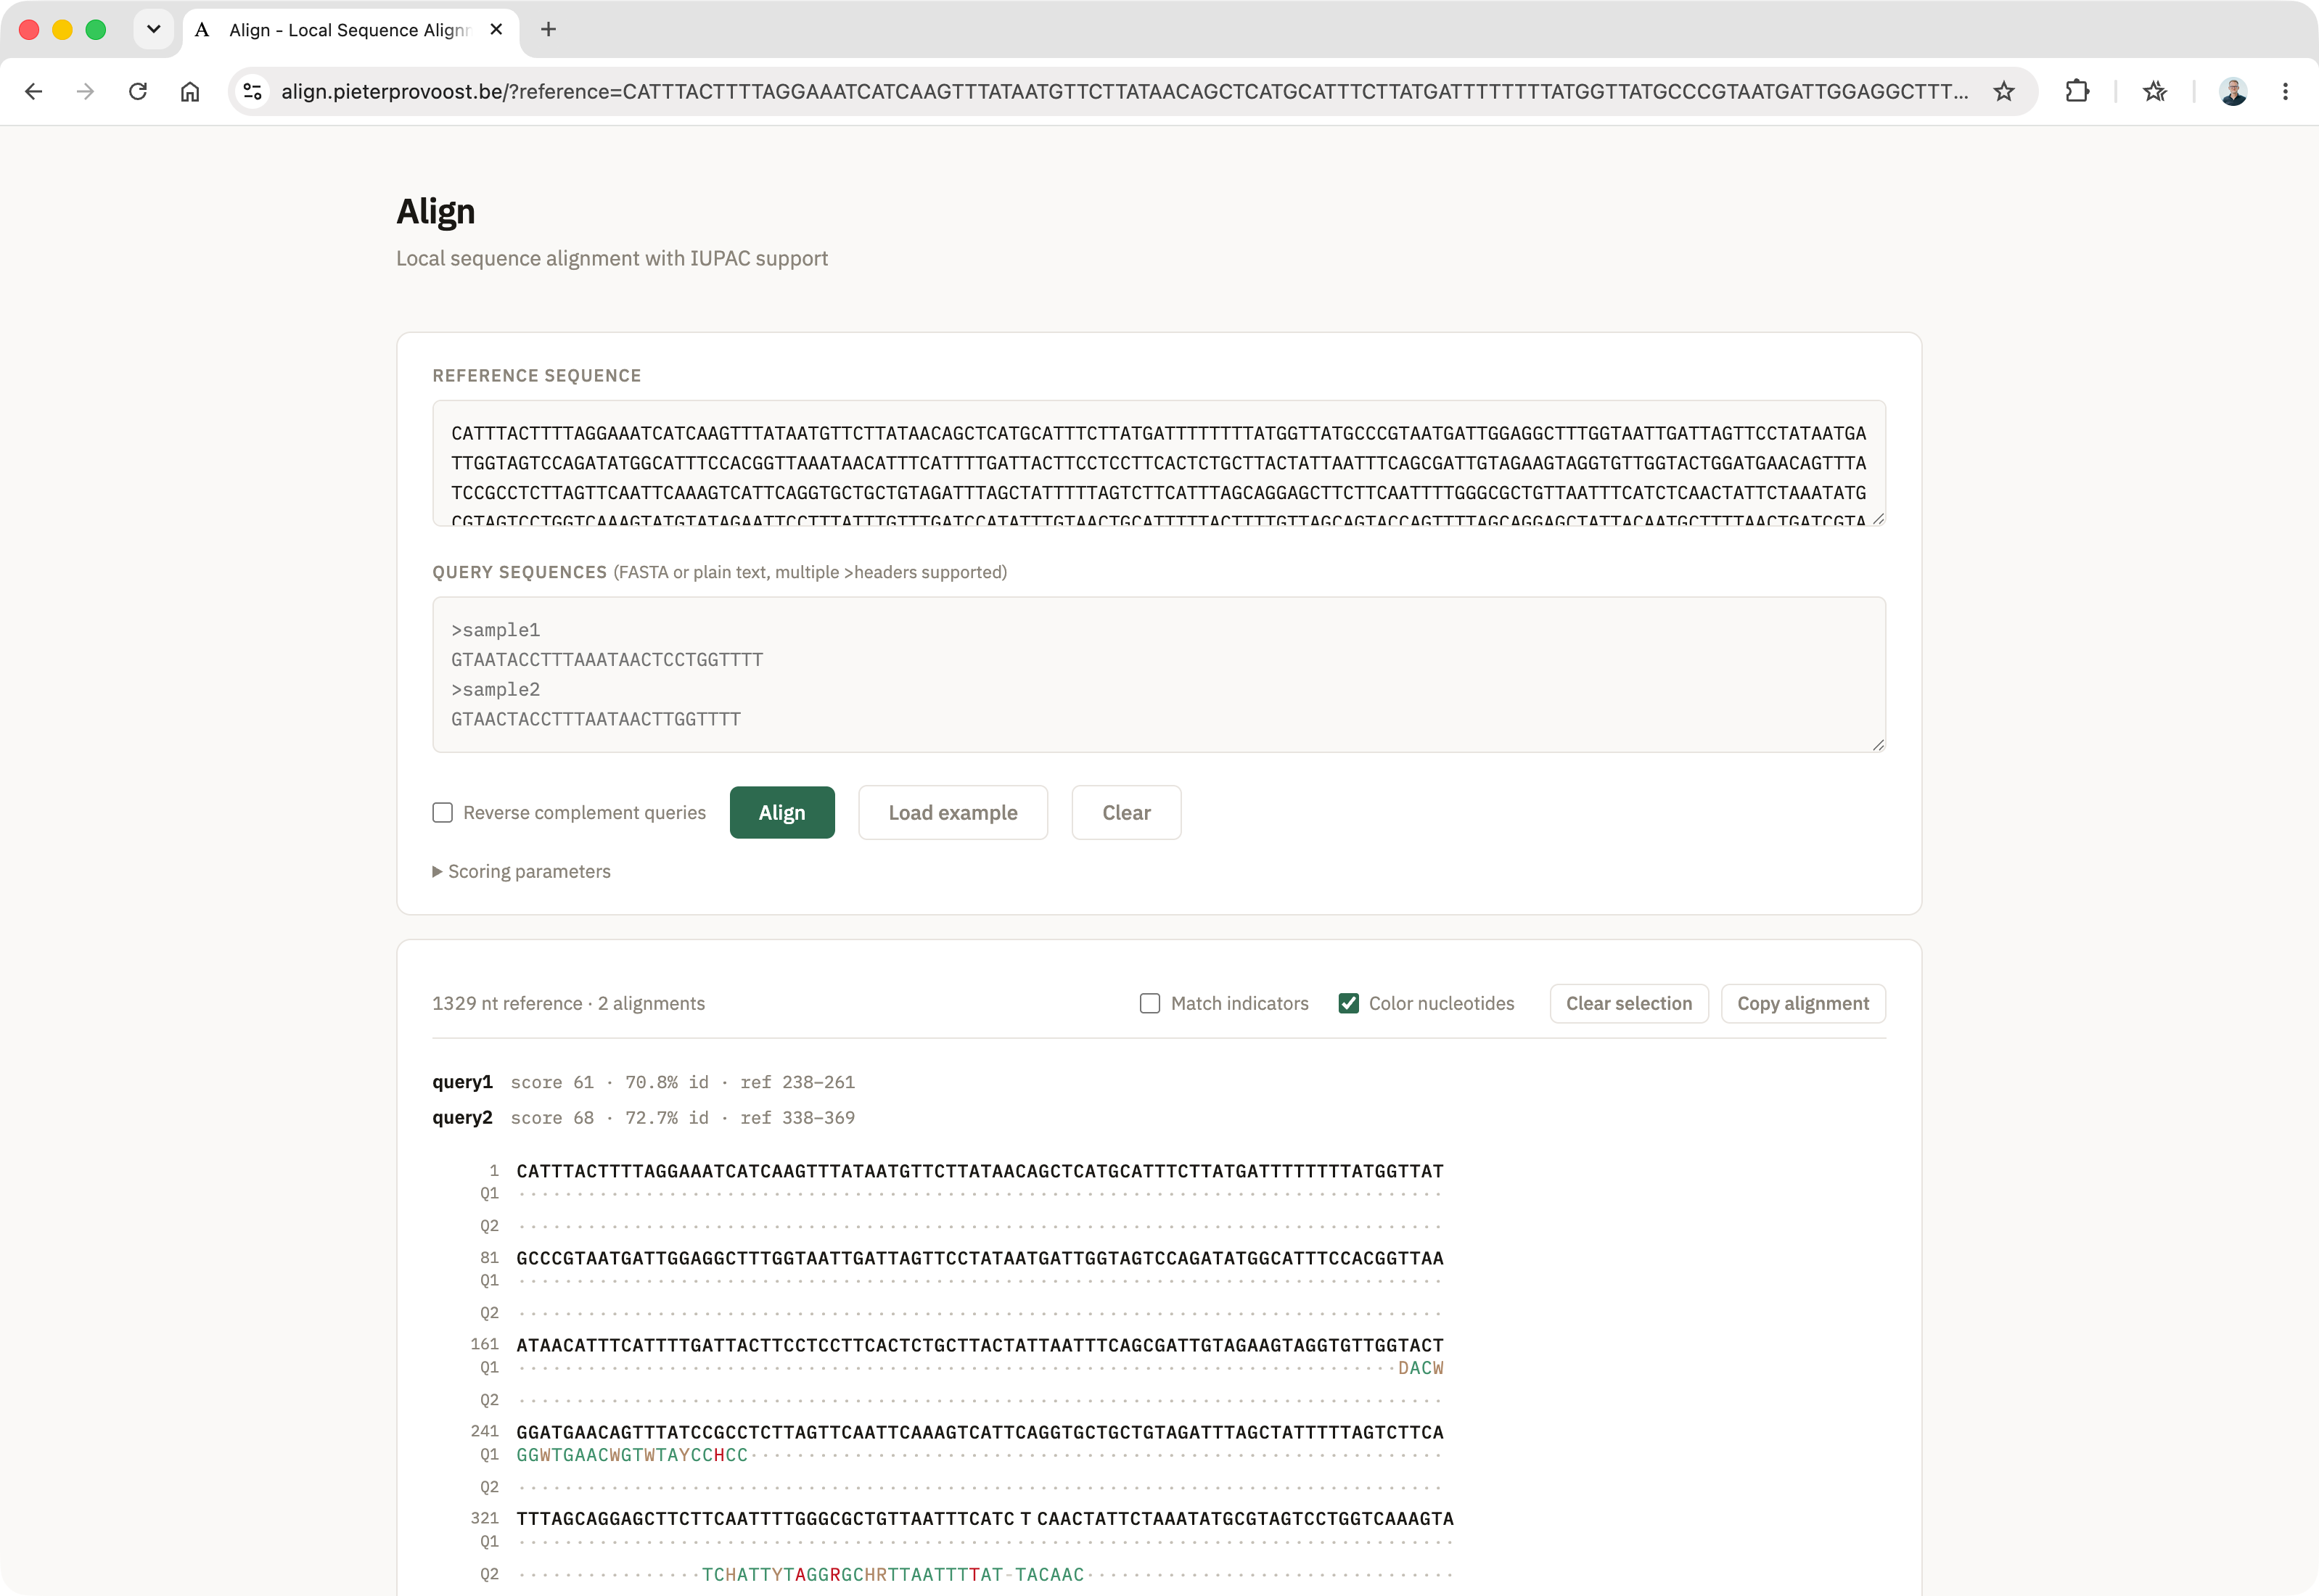The image size is (2319, 1596).
Task: Open the browser home page icon
Action: click(x=190, y=91)
